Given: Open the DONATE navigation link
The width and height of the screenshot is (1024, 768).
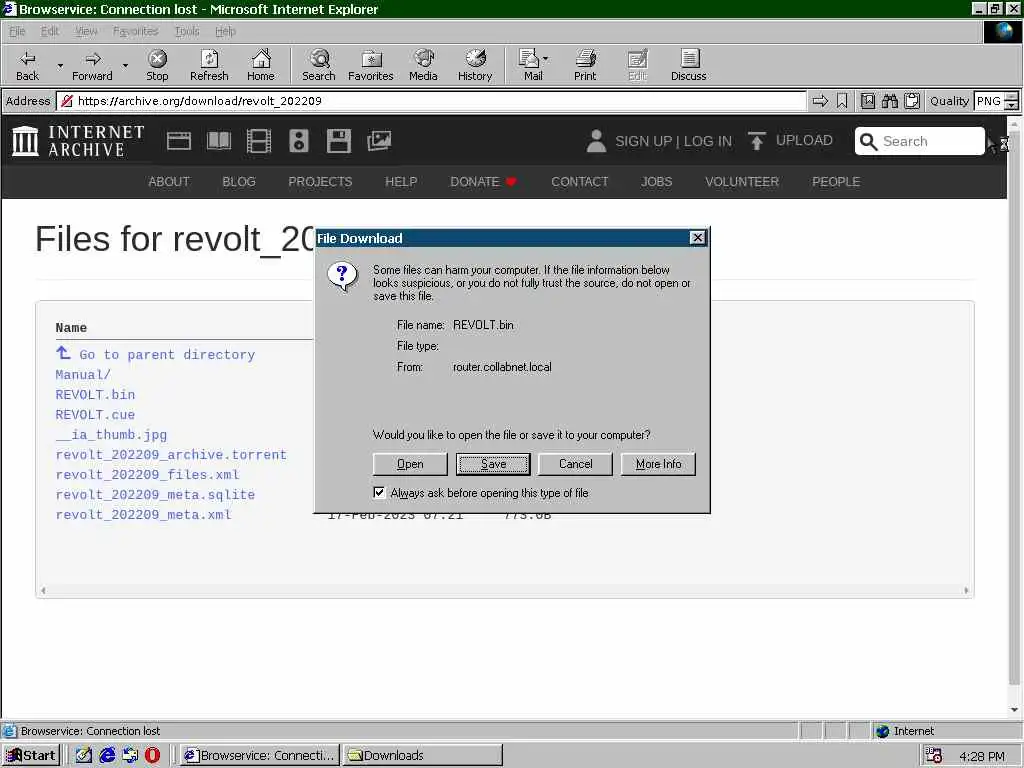Looking at the screenshot, I should pos(483,182).
